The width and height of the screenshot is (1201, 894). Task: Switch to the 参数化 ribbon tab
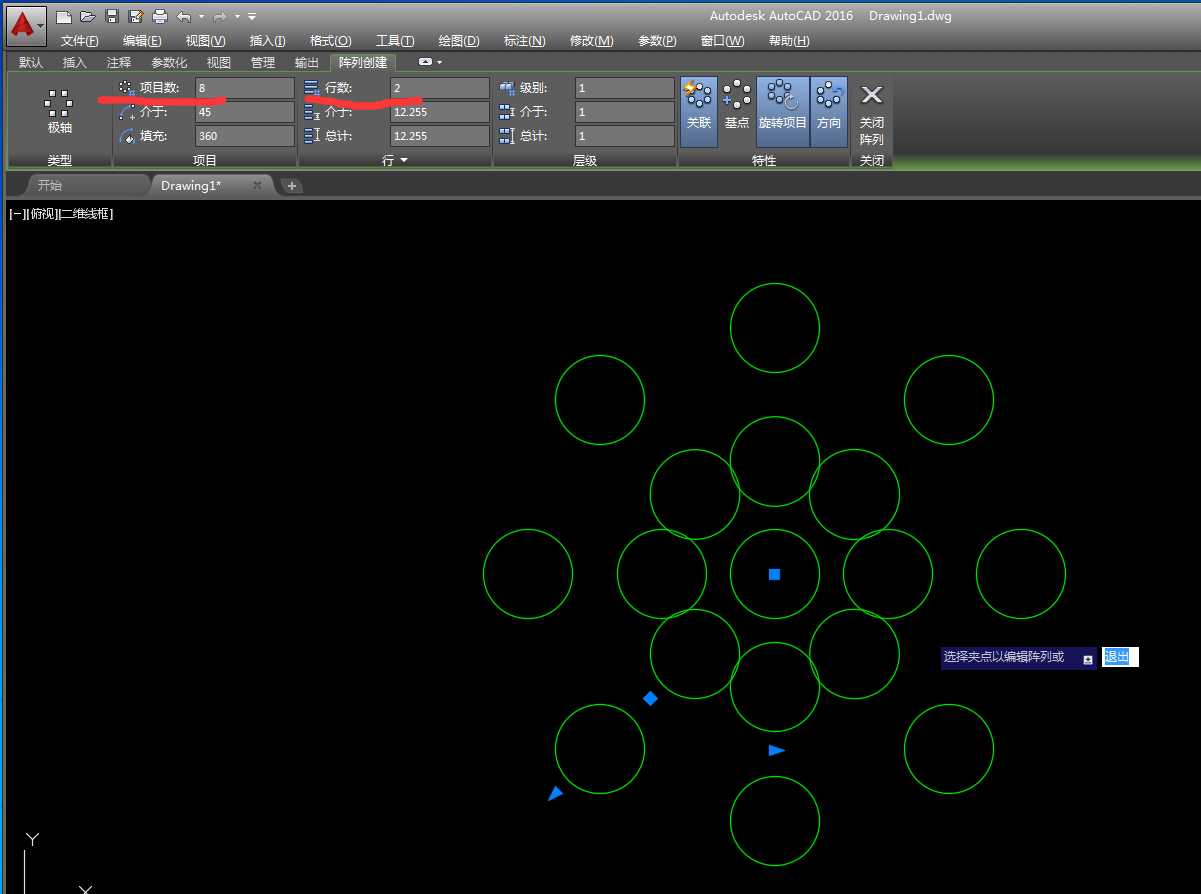click(x=169, y=62)
